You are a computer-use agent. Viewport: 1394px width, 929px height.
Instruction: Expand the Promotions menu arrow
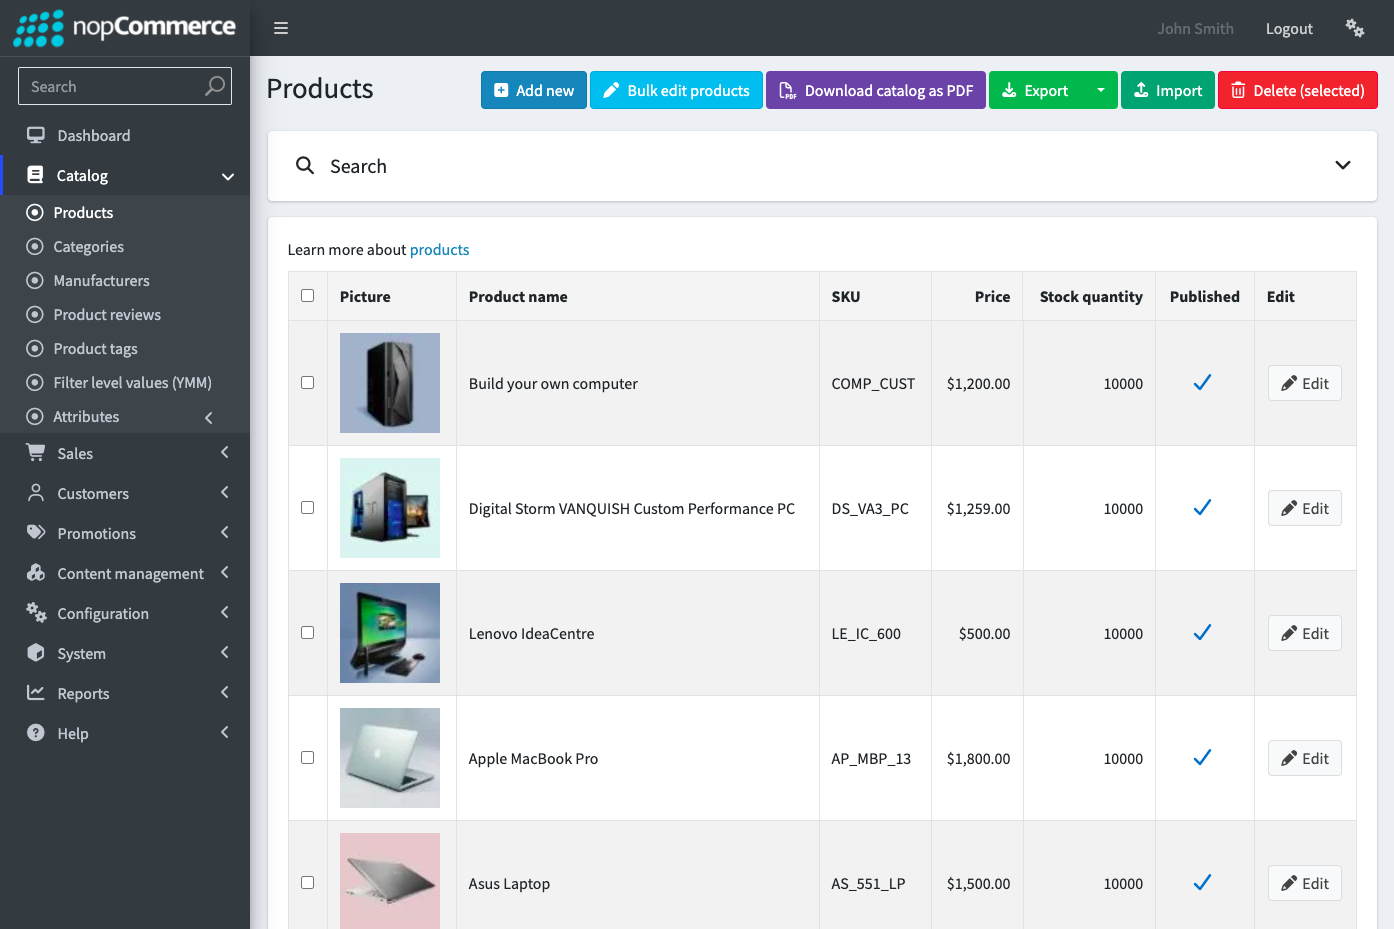point(225,533)
